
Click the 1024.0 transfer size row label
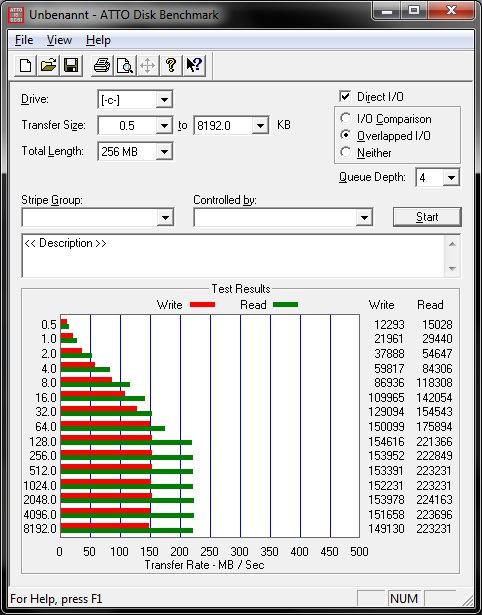[x=40, y=486]
